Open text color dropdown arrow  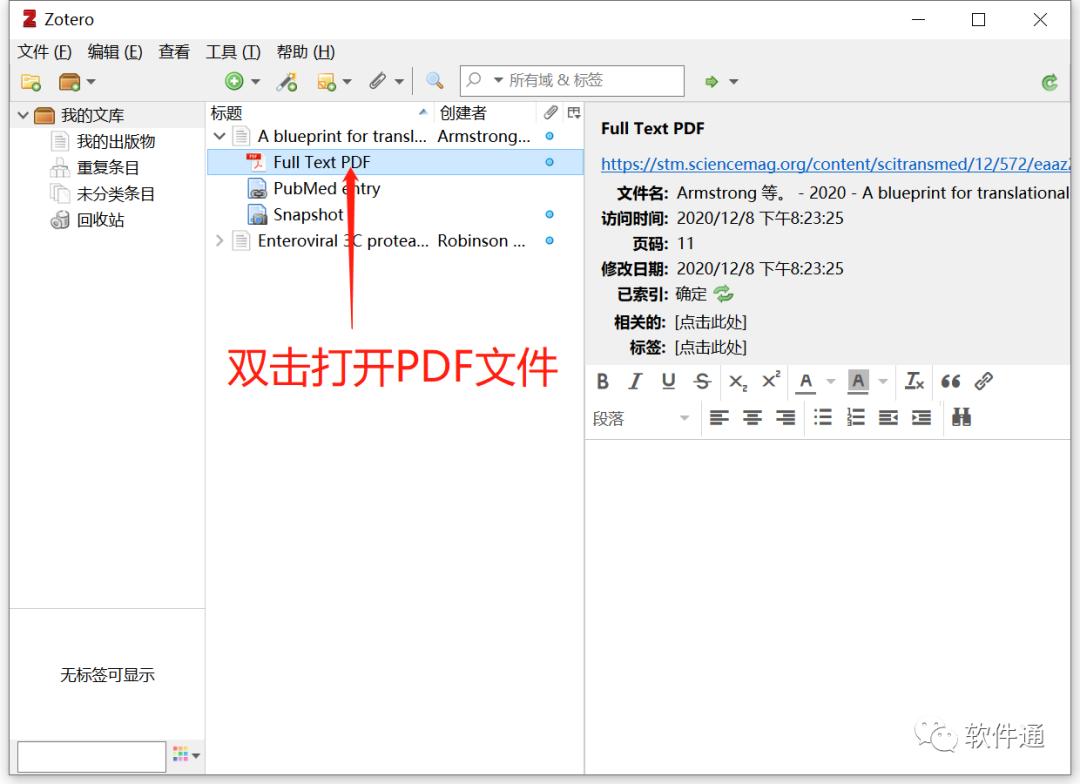[831, 381]
